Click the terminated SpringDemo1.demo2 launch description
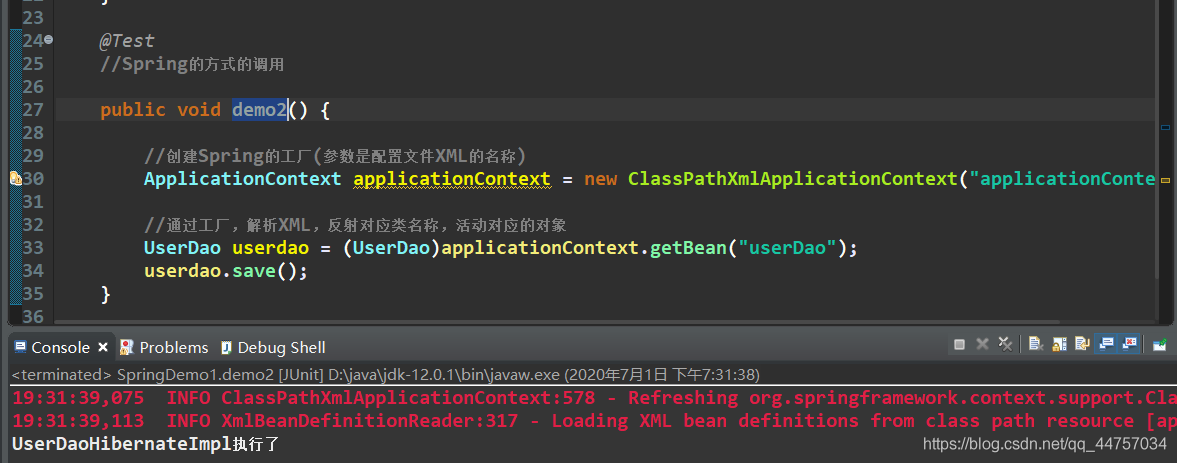1177x463 pixels. 386,373
